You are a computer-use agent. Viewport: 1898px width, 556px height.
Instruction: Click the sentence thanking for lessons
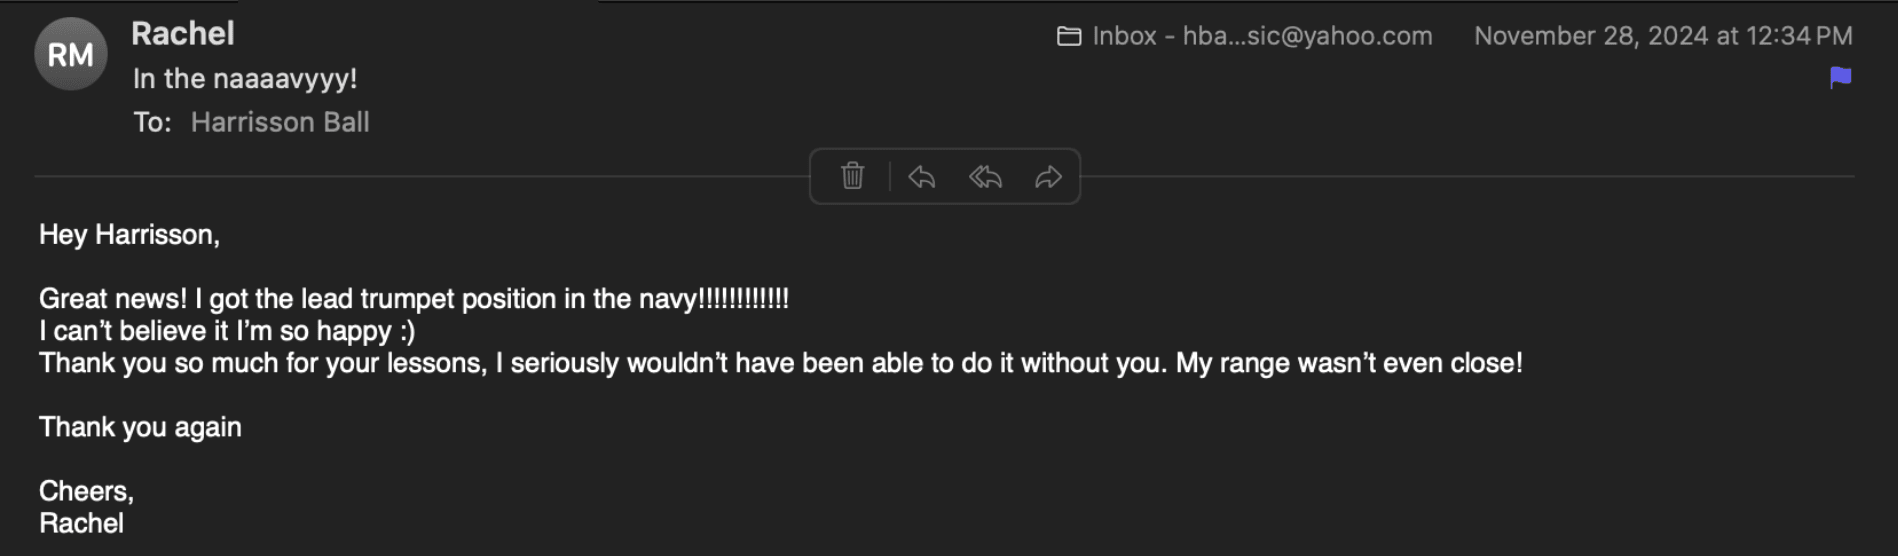780,363
